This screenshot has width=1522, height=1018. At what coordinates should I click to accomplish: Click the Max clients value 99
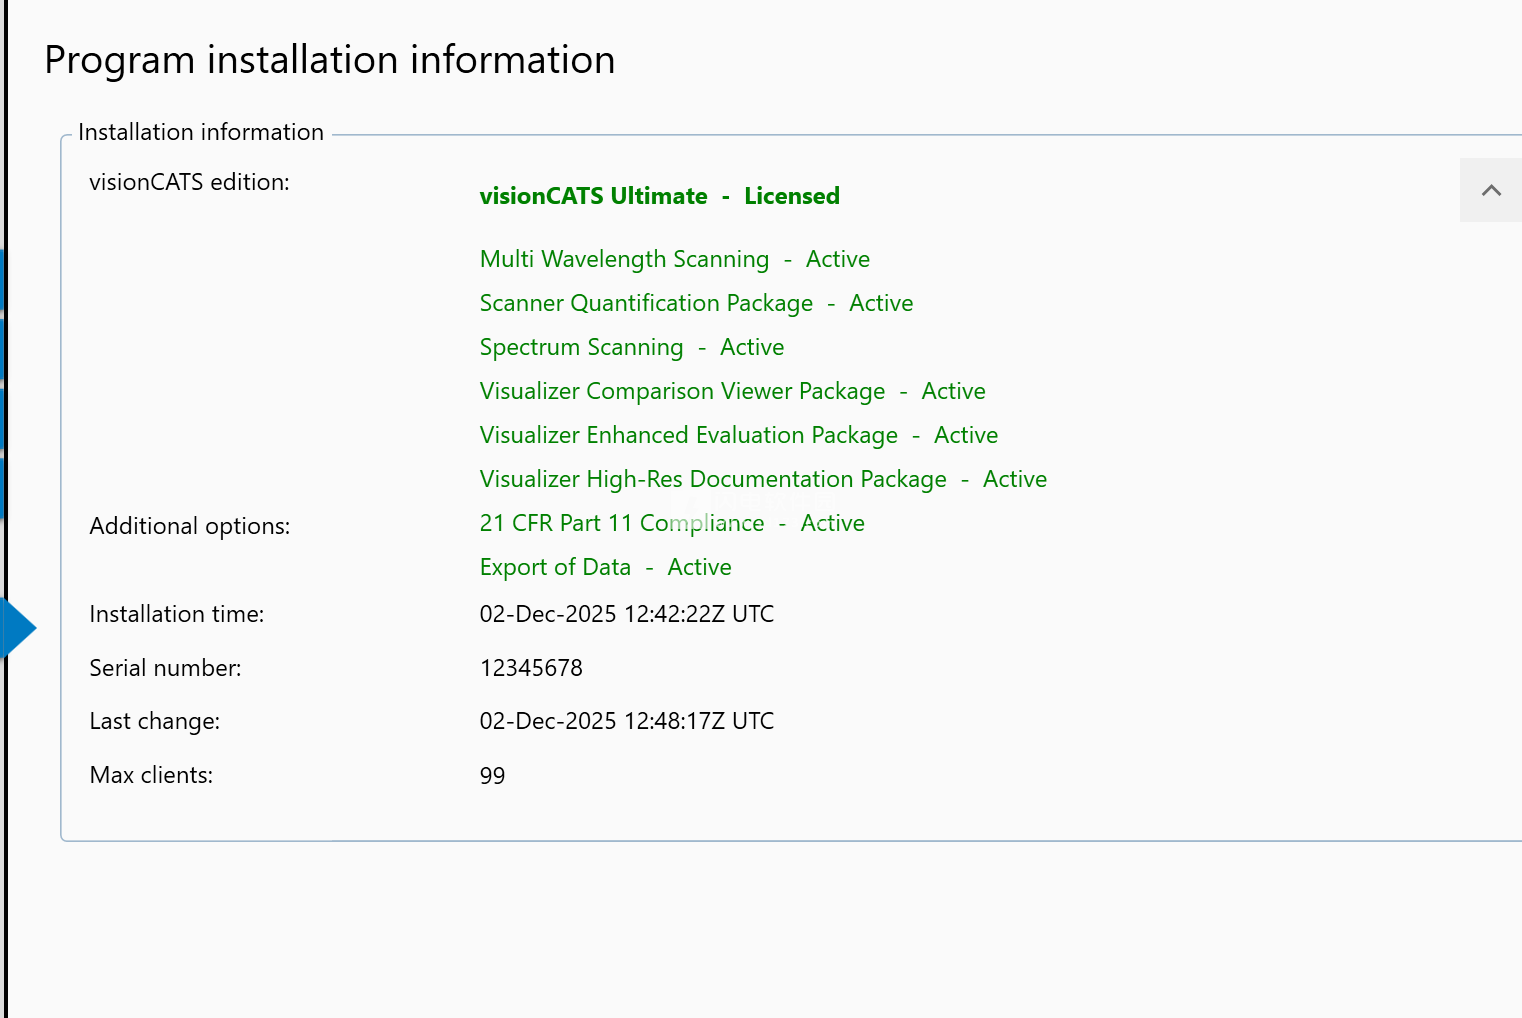[x=492, y=776]
